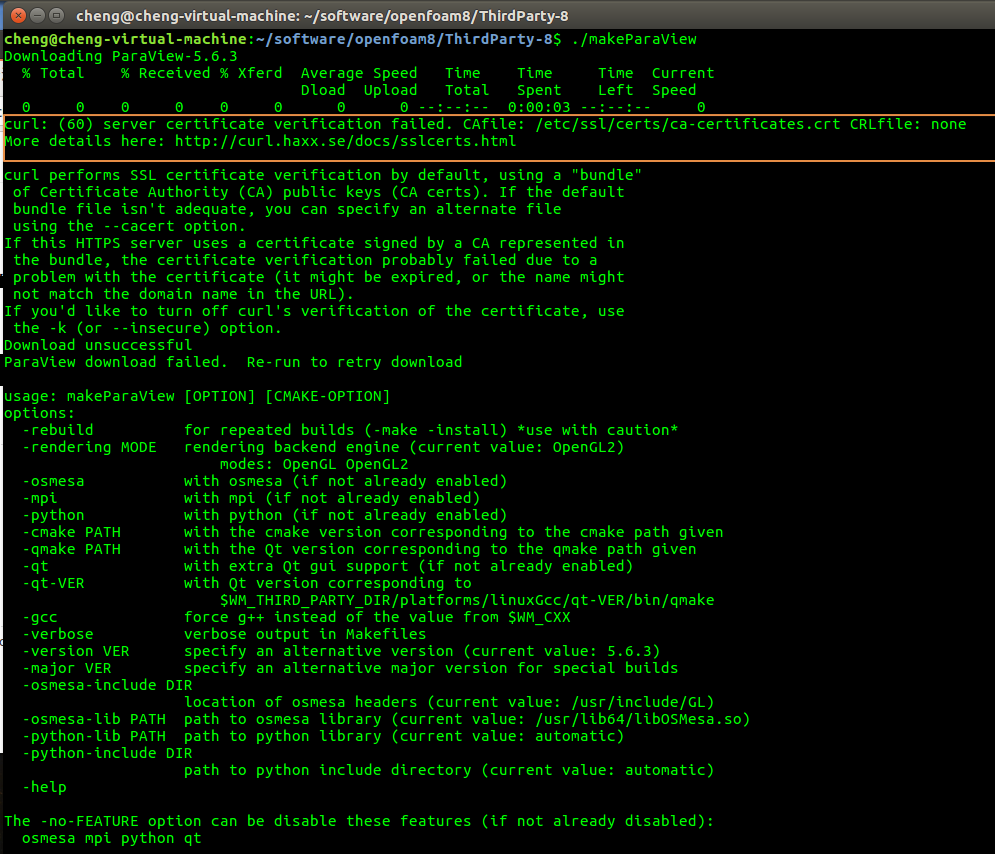This screenshot has height=854, width=995.
Task: Click the $WM_THIRD_PARTY_DIR qmake path
Action: click(467, 601)
